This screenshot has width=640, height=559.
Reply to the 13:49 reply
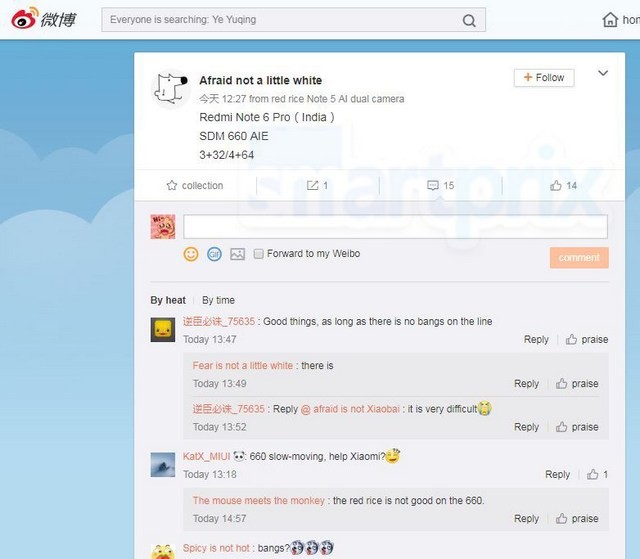tap(526, 384)
